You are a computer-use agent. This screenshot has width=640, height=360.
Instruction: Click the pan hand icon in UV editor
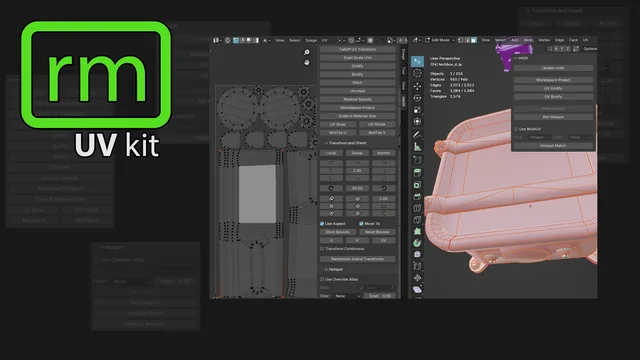click(x=307, y=62)
